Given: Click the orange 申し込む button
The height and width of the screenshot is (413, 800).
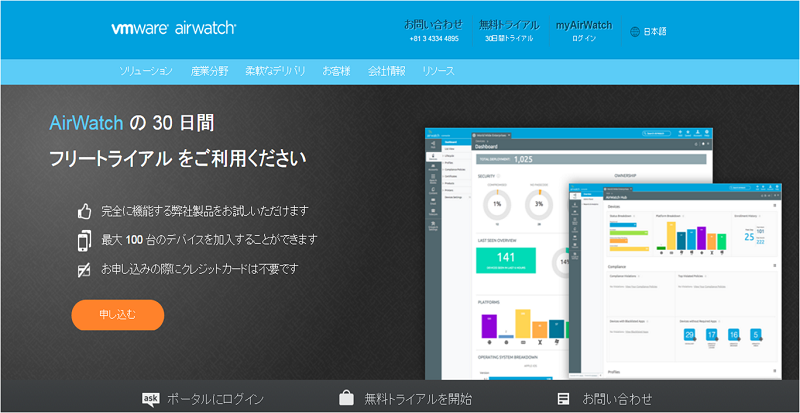Looking at the screenshot, I should click(118, 315).
